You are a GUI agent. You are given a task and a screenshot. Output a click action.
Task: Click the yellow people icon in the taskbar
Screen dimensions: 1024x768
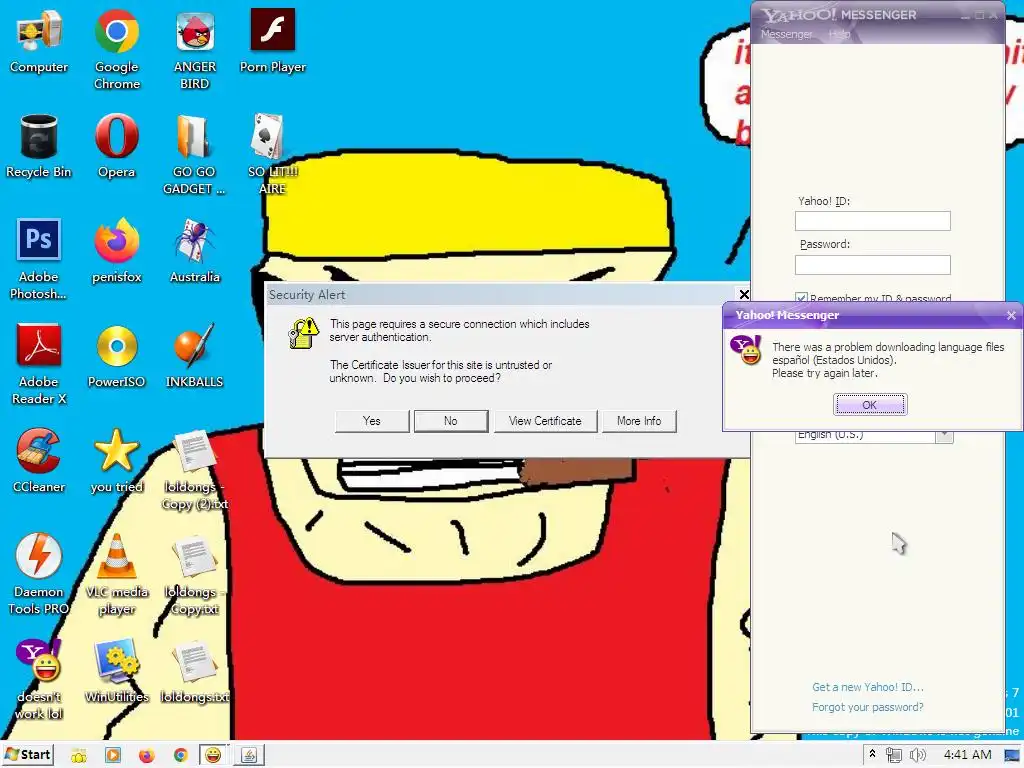(79, 756)
